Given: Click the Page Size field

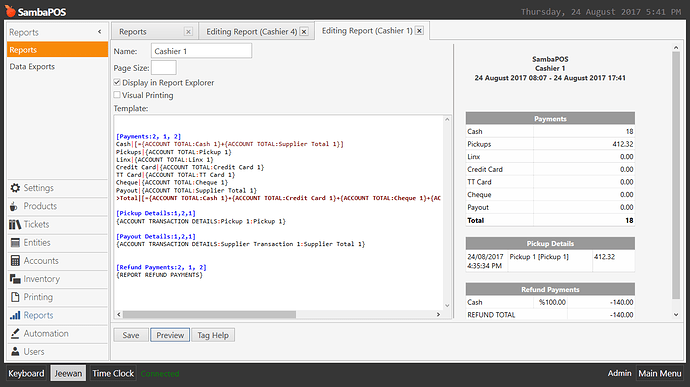Looking at the screenshot, I should (164, 68).
